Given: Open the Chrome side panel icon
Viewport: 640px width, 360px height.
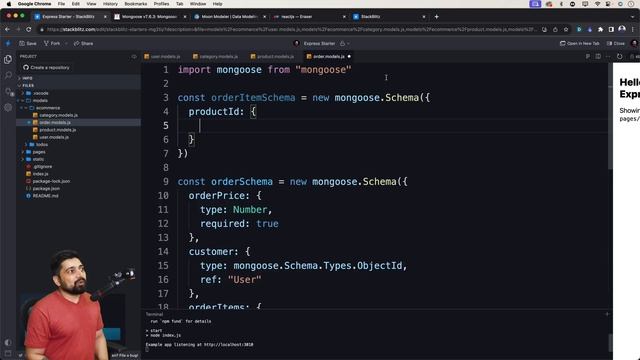Looking at the screenshot, I should click(611, 29).
